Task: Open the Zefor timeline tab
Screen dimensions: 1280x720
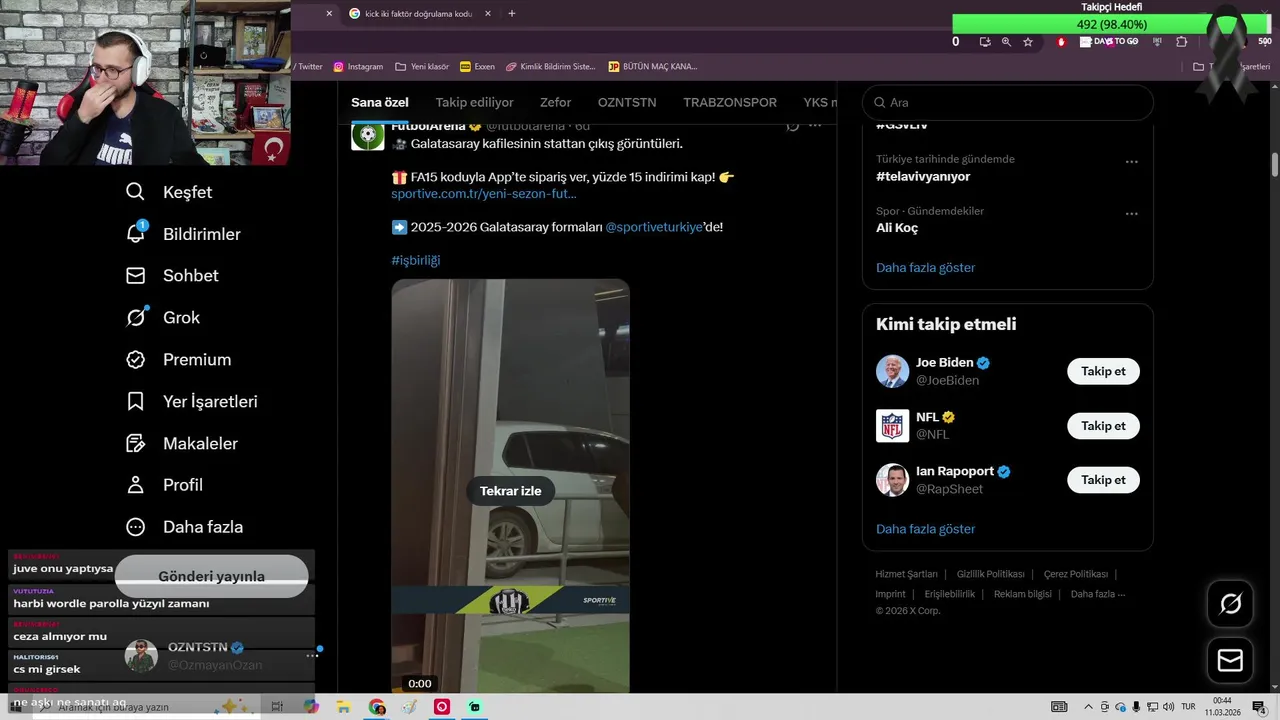Action: click(x=555, y=103)
